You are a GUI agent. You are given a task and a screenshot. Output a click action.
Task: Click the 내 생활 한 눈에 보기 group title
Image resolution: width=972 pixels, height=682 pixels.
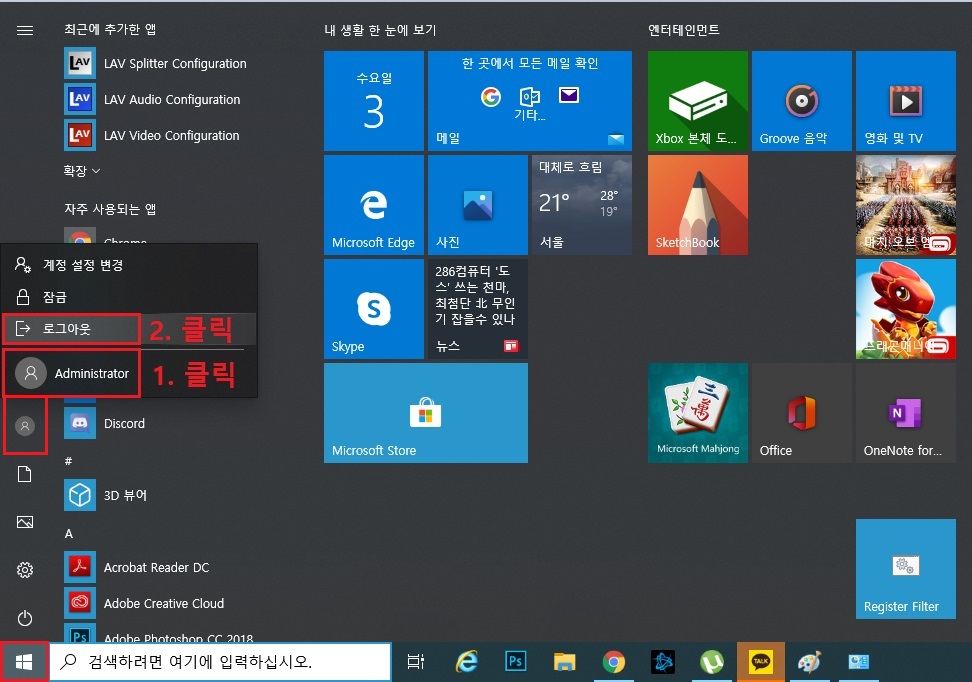381,30
